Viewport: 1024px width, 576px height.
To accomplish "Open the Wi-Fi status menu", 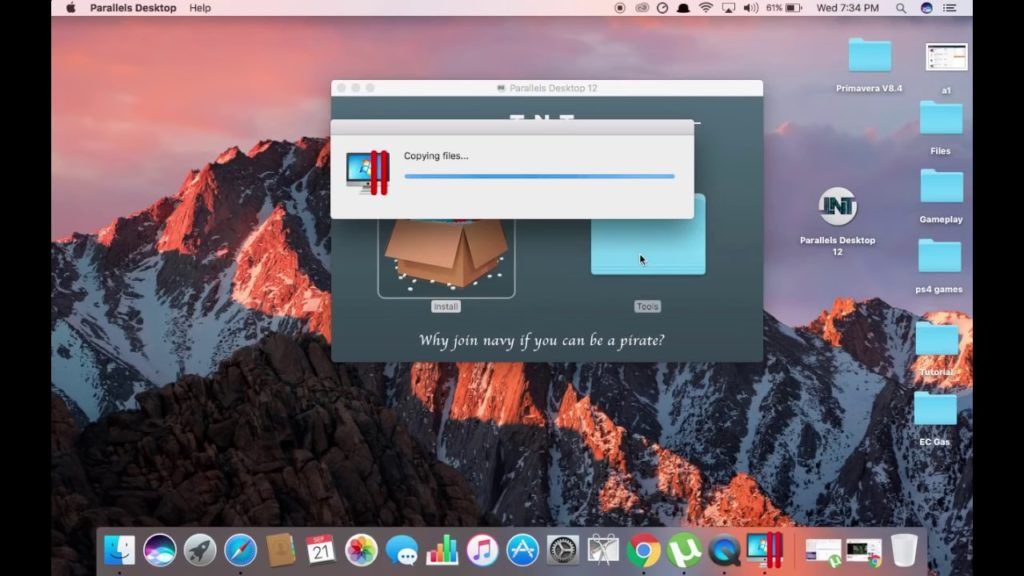I will coord(705,8).
